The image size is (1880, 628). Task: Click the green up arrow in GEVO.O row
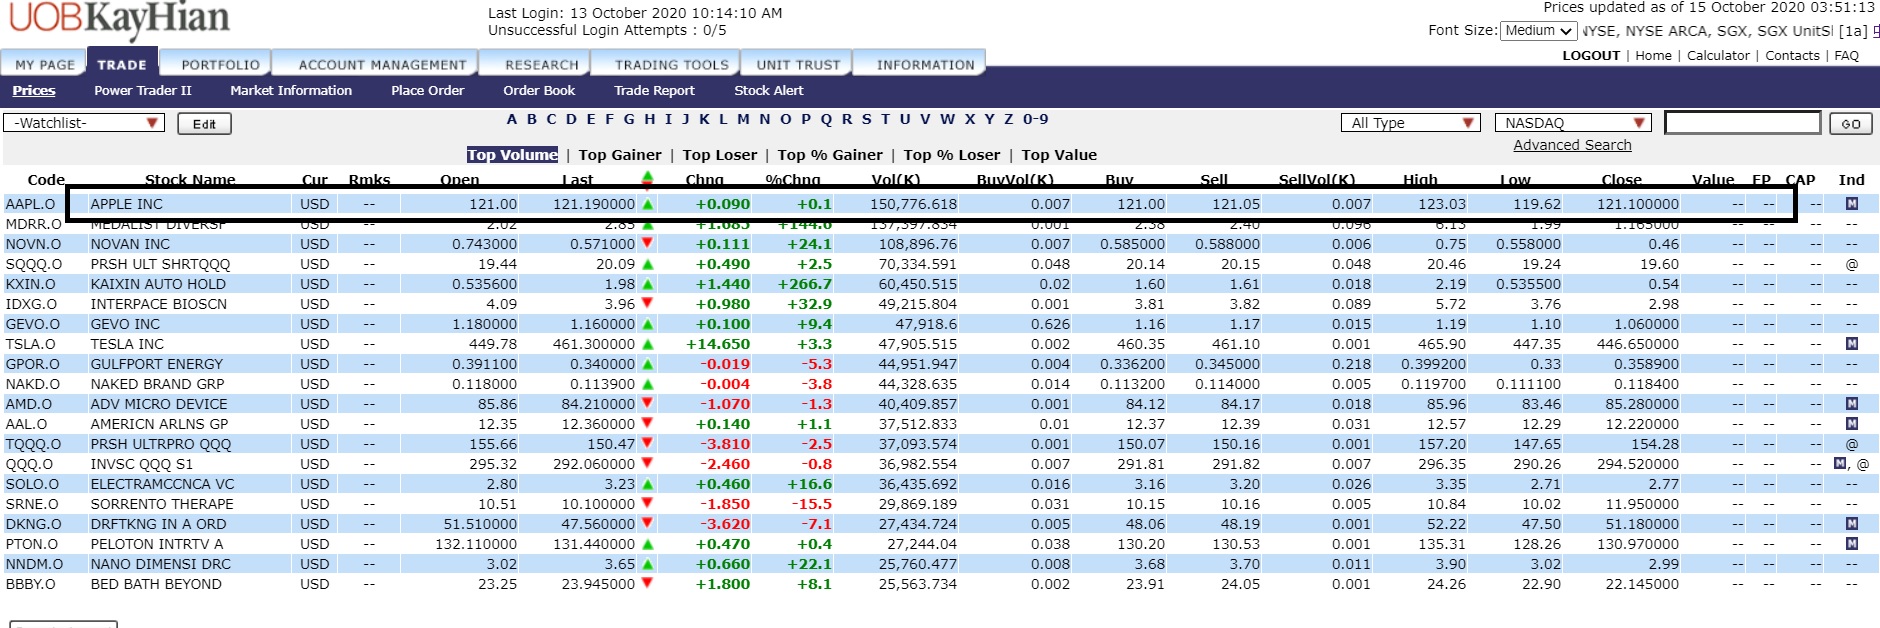pyautogui.click(x=648, y=324)
